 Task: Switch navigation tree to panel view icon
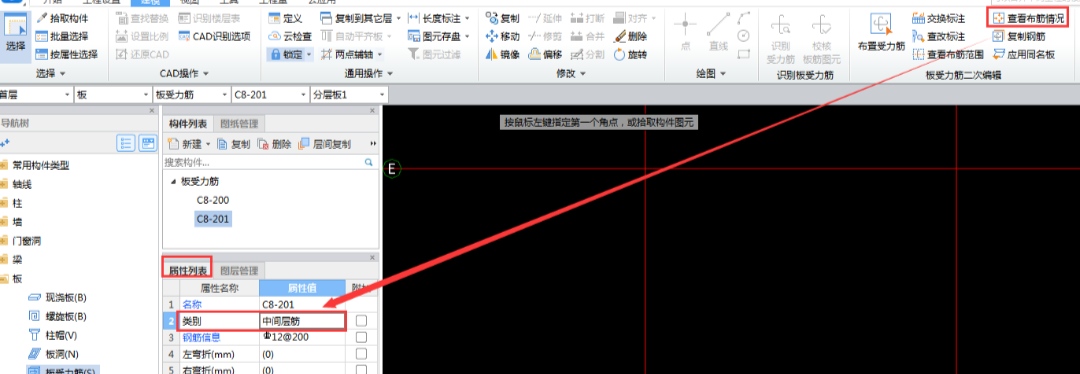[x=147, y=143]
